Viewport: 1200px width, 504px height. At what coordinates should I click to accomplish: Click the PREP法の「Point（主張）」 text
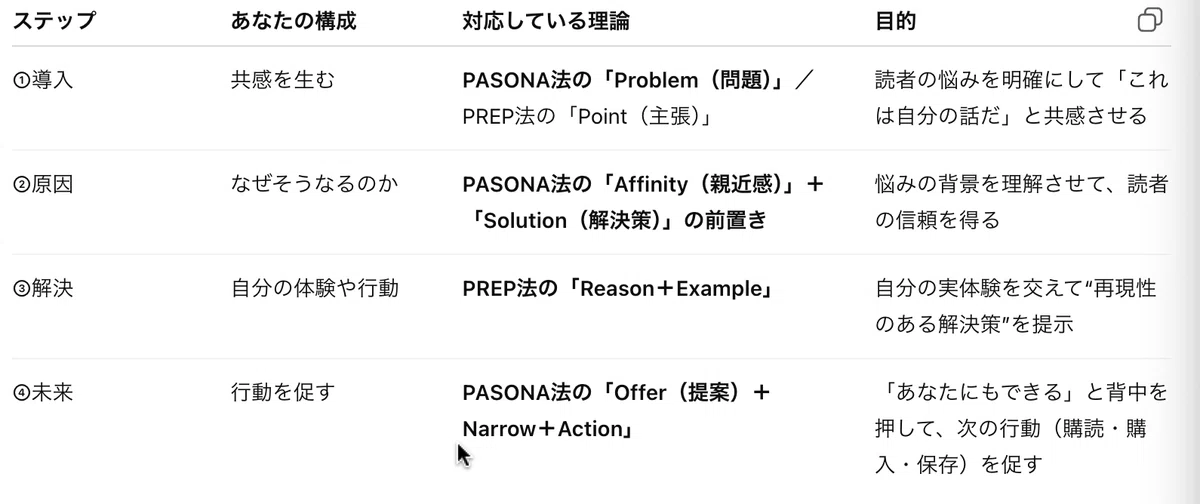pos(587,117)
